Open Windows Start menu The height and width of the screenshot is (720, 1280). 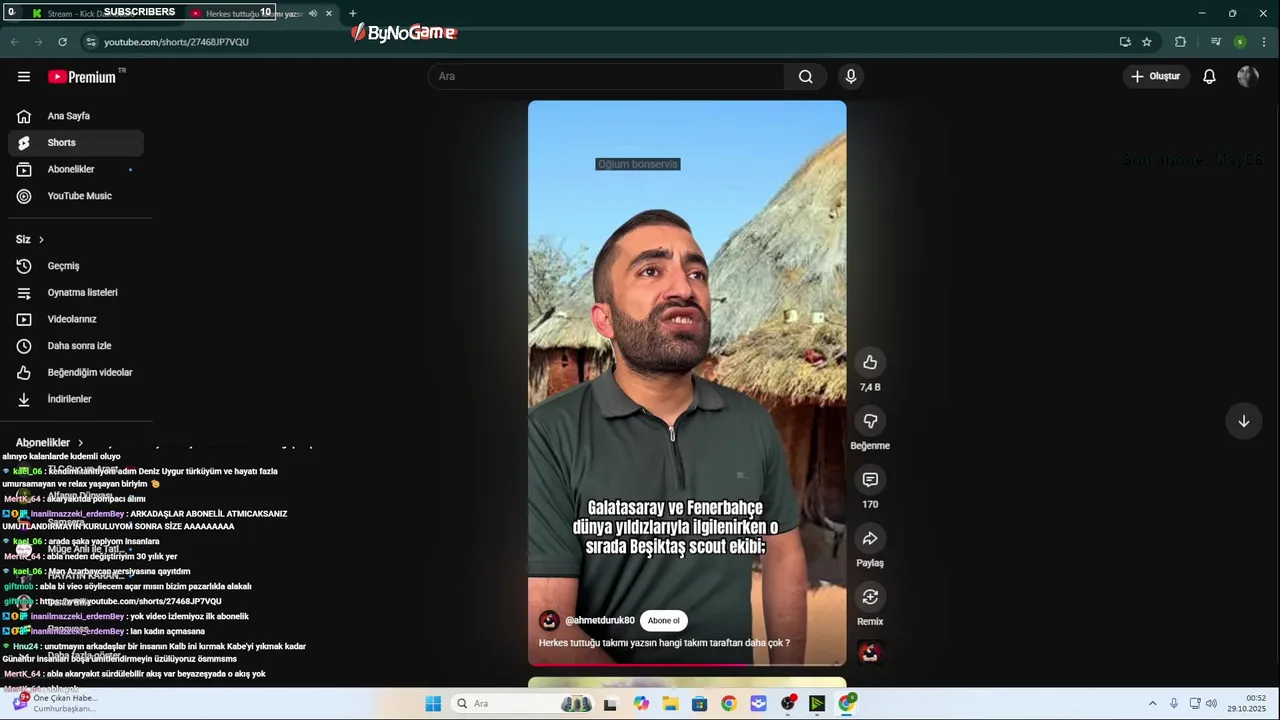(x=433, y=704)
